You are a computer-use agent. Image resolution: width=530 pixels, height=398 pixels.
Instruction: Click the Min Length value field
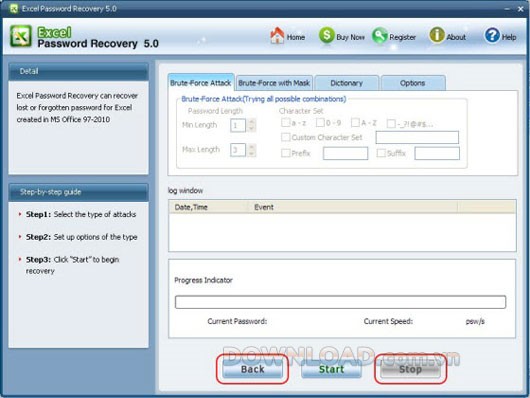(x=238, y=125)
